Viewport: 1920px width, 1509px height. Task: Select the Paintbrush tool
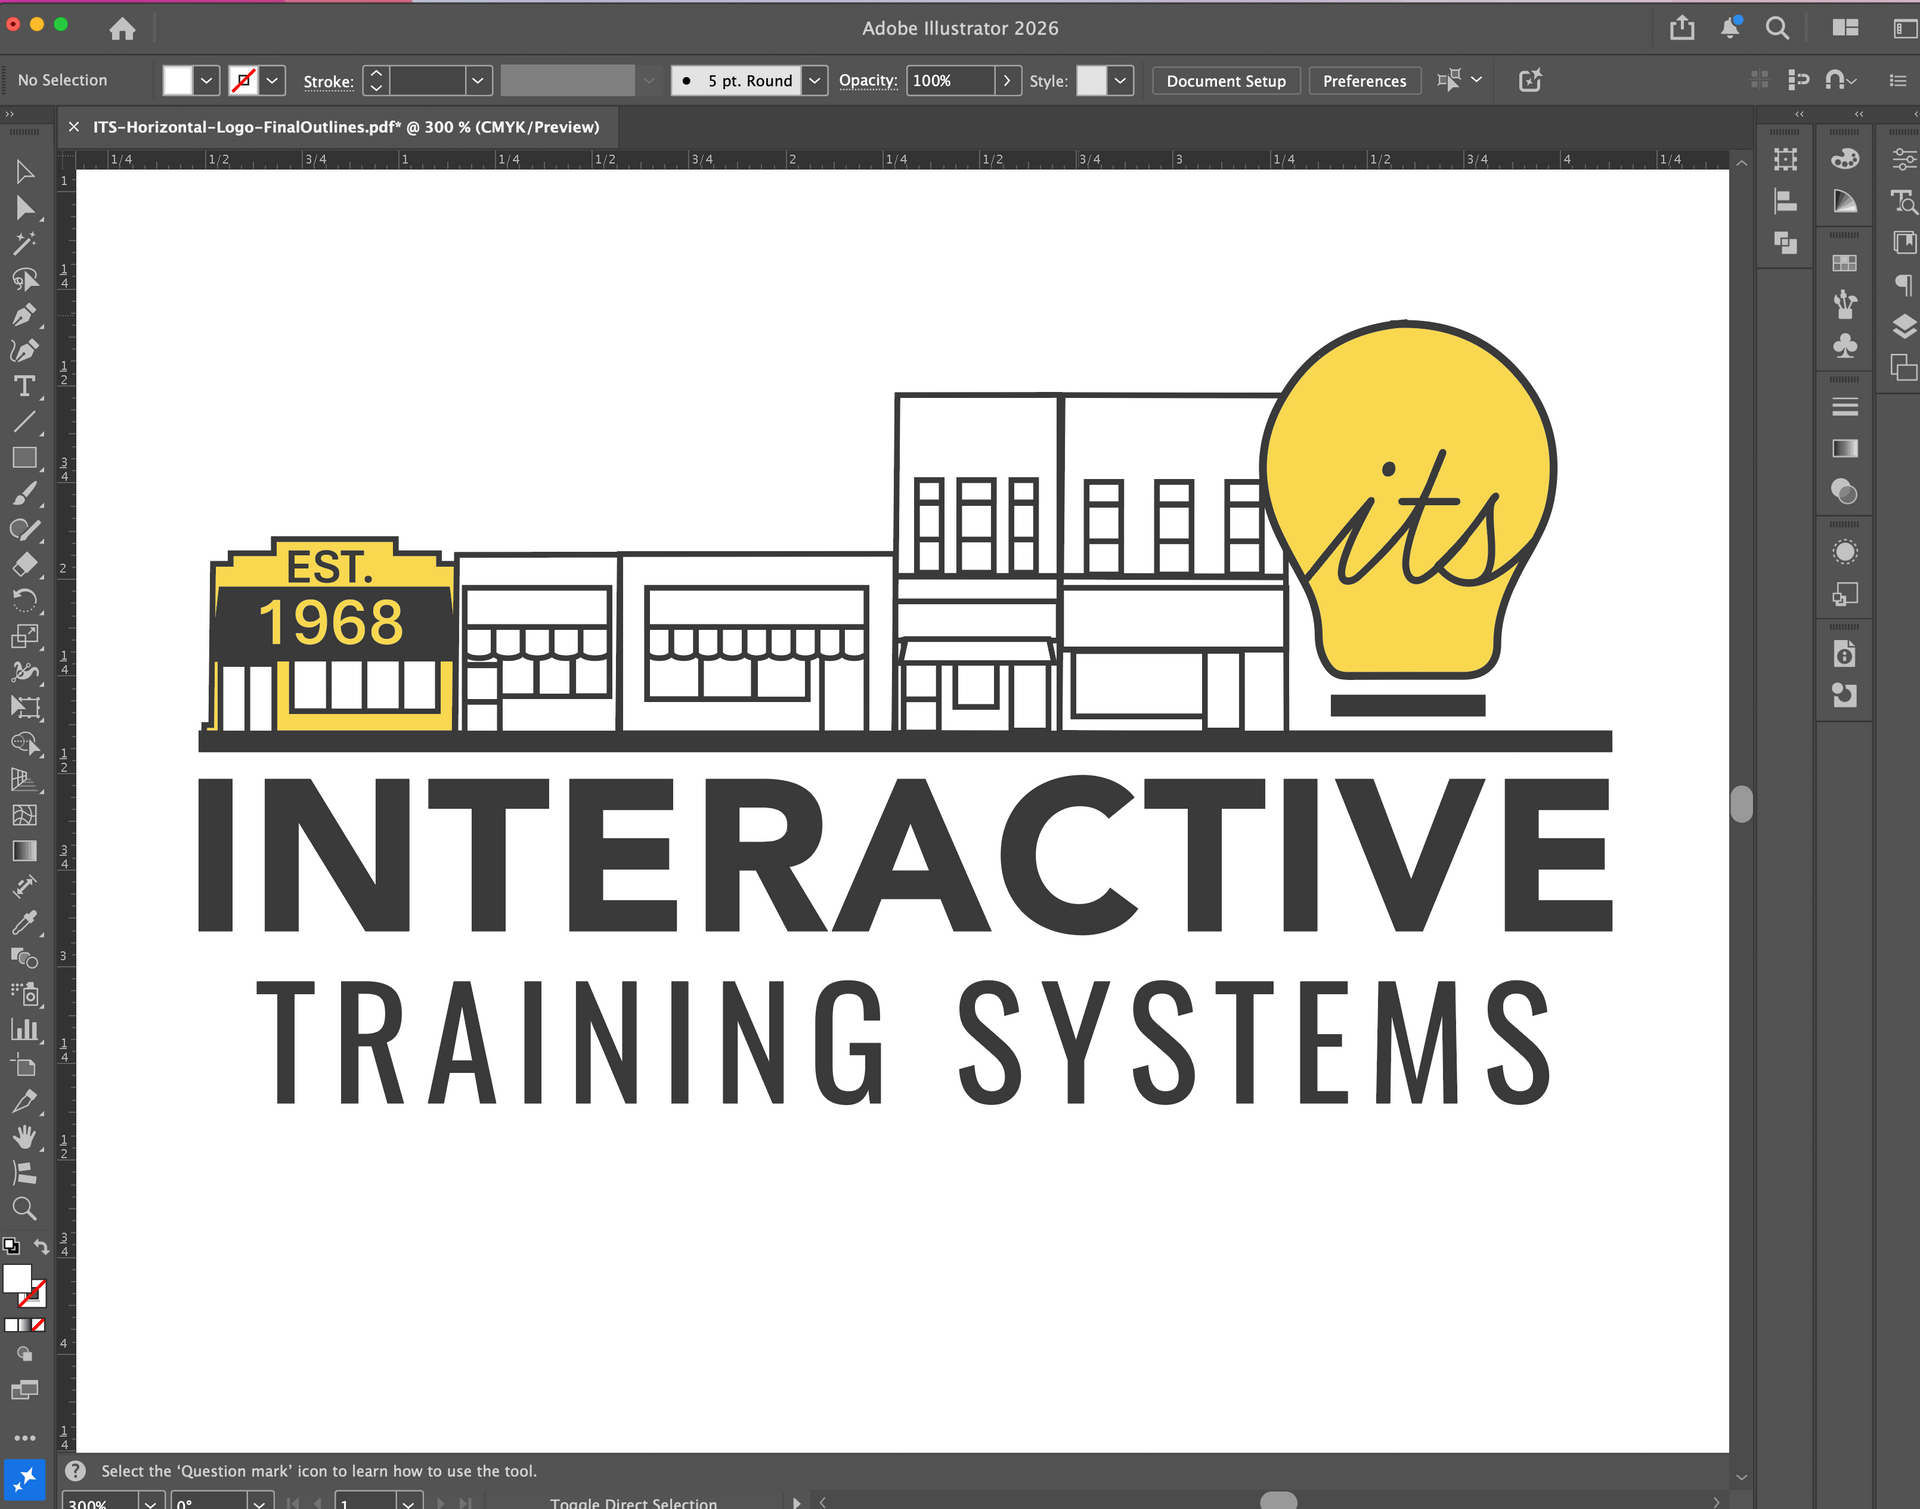pos(25,494)
